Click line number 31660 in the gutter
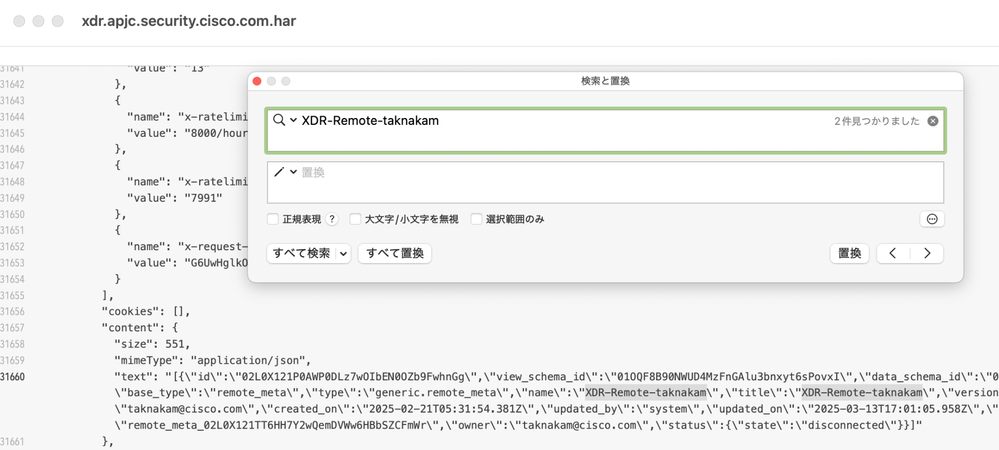The height and width of the screenshot is (450, 999). [x=13, y=377]
